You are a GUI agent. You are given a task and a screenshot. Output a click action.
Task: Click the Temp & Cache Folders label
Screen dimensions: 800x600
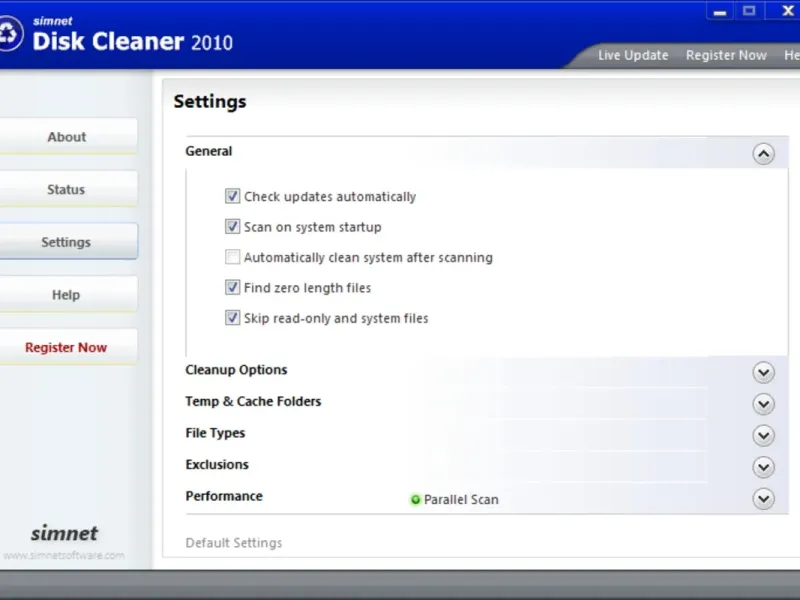click(253, 402)
